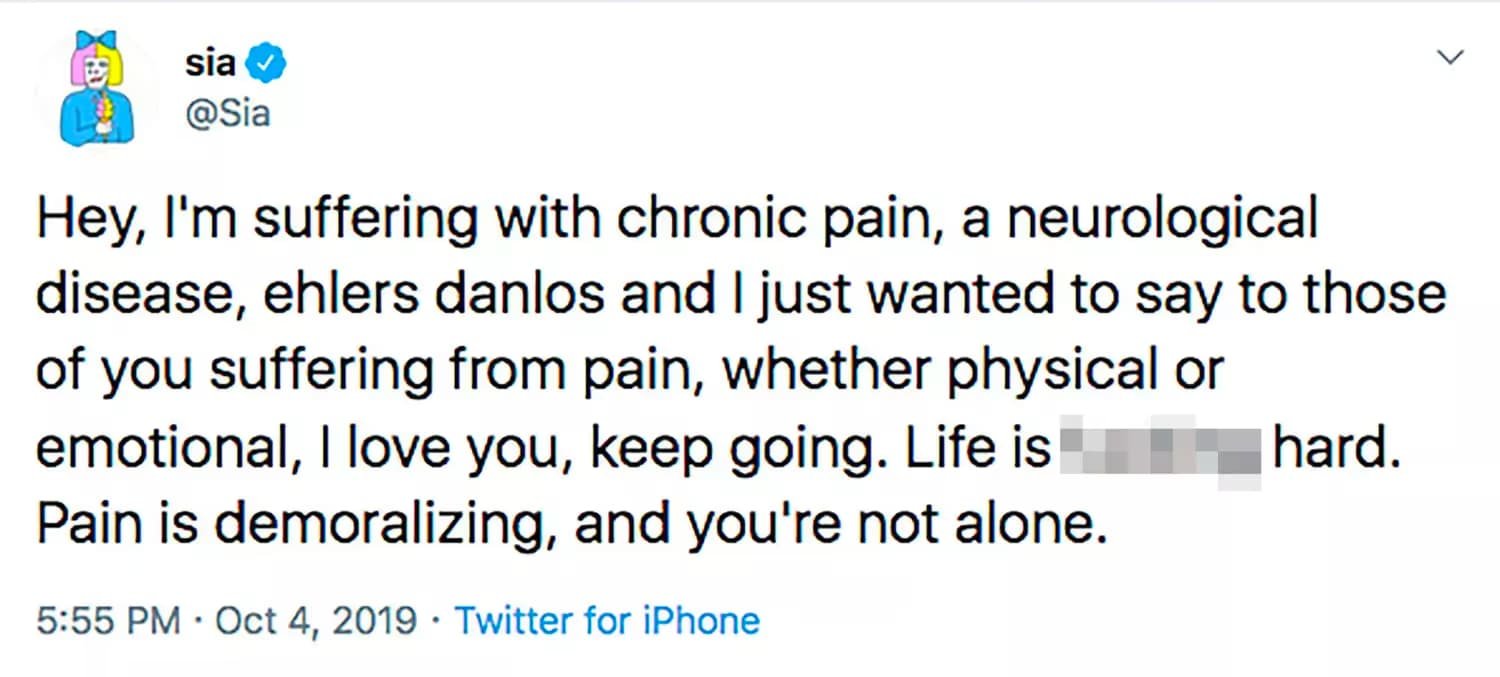The image size is (1500, 677).
Task: Open the tweet options chevron menu
Action: tap(1451, 58)
